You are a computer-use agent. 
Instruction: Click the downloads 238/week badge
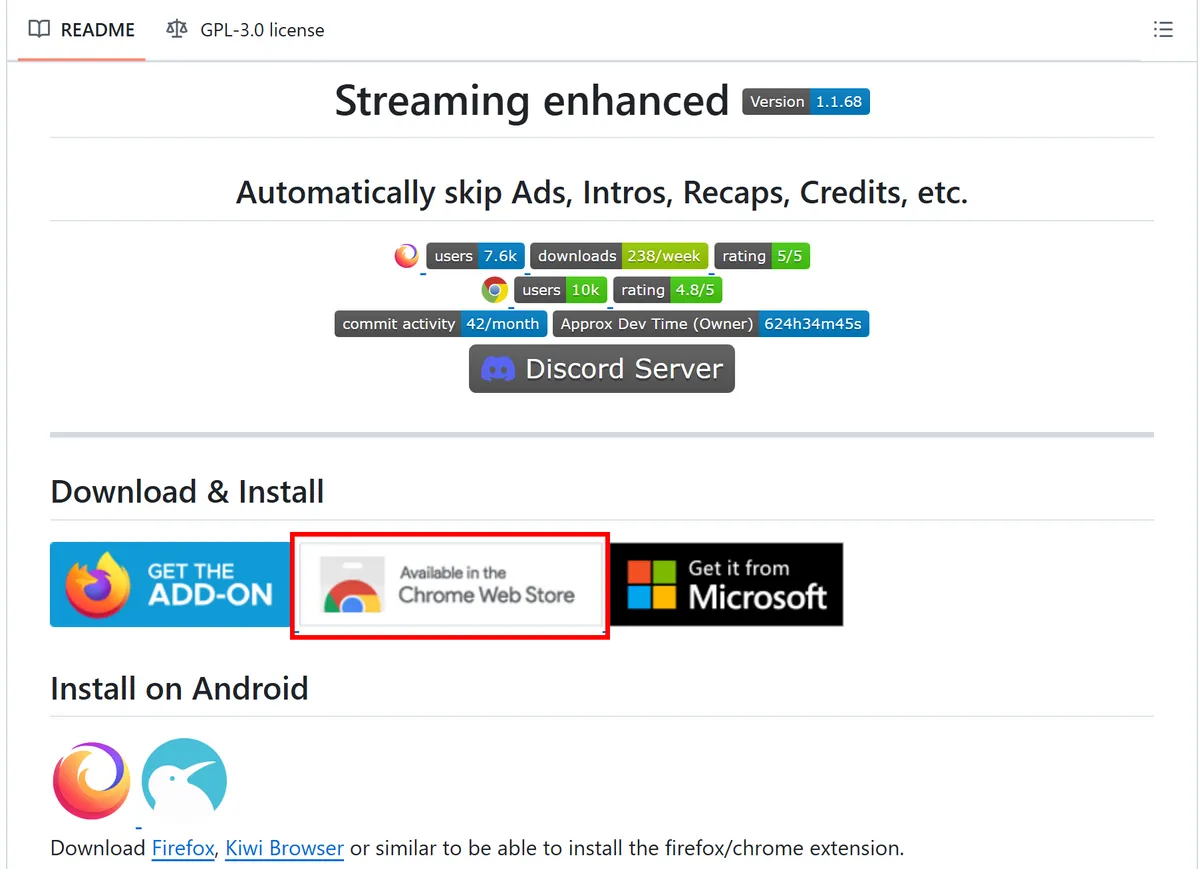pyautogui.click(x=619, y=256)
